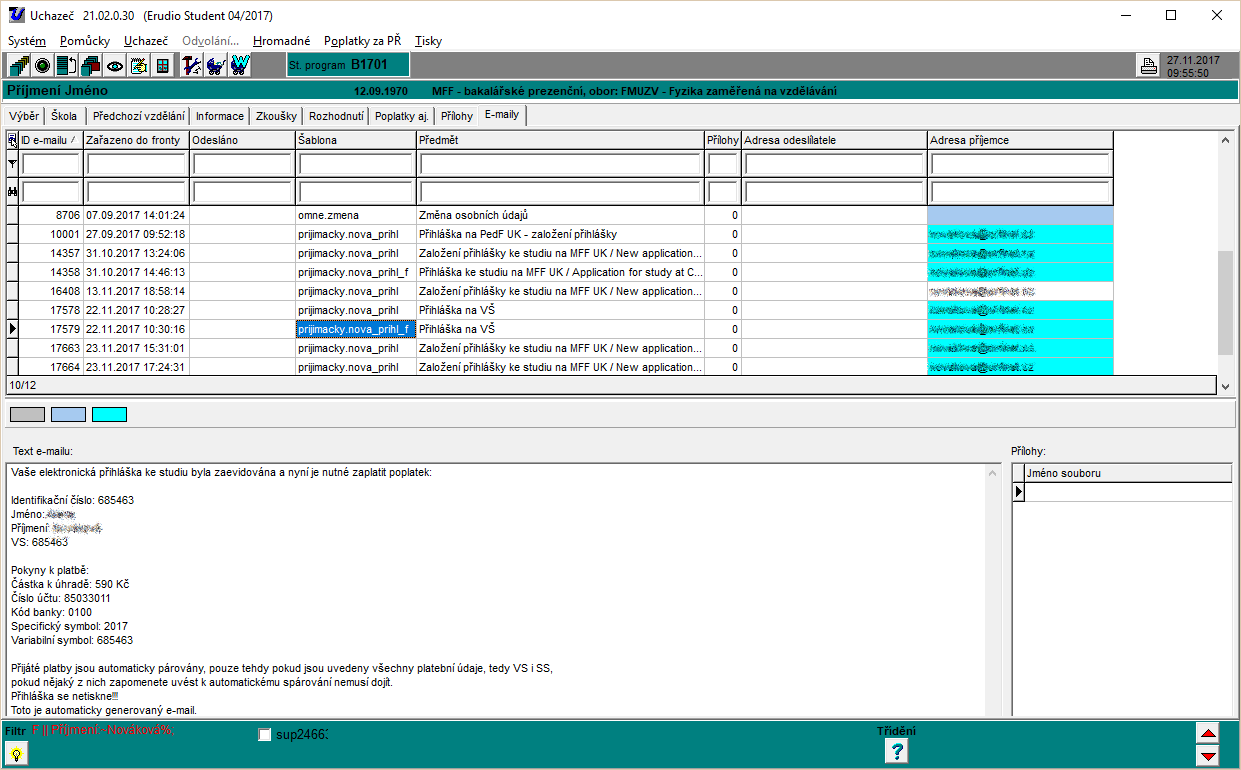The image size is (1241, 770).
Task: Sort by the Zařazeno do fronty column header
Action: tap(135, 140)
